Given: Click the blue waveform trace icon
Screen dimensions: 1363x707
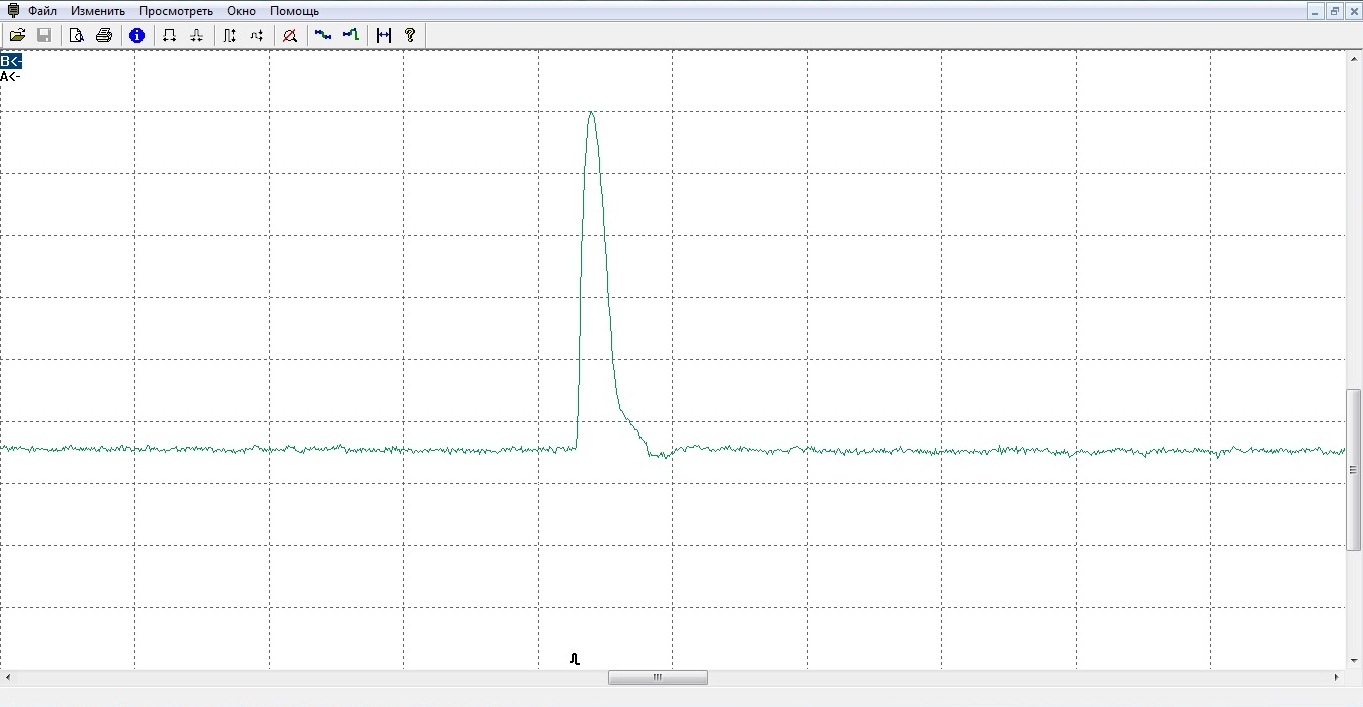Looking at the screenshot, I should [322, 35].
